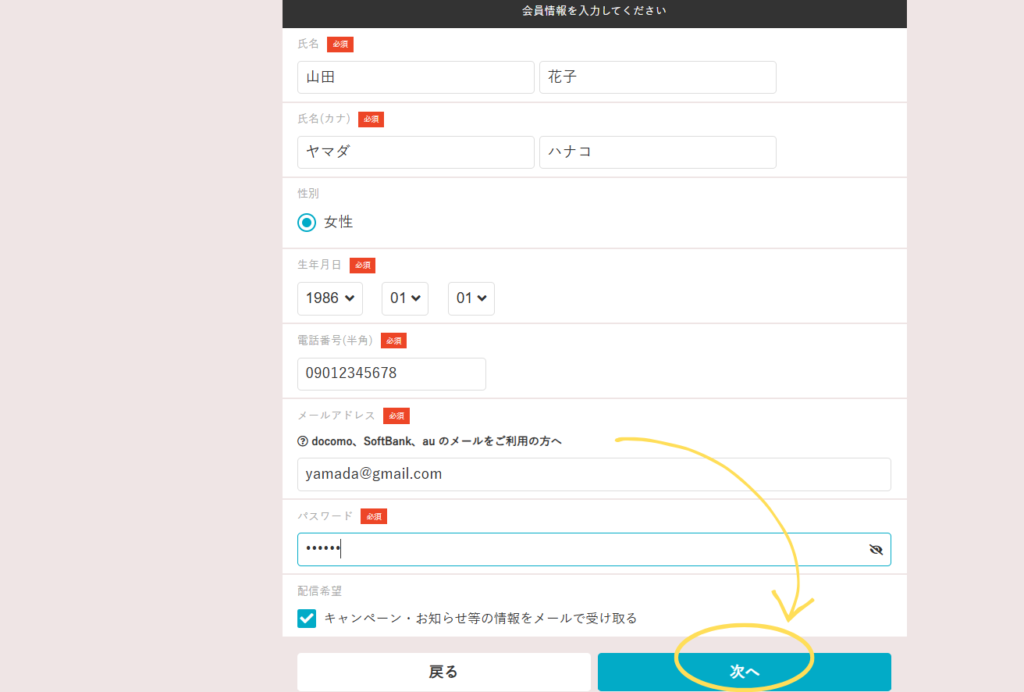Viewport: 1024px width, 692px height.
Task: Toggle password visibility eye icon
Action: click(x=876, y=550)
